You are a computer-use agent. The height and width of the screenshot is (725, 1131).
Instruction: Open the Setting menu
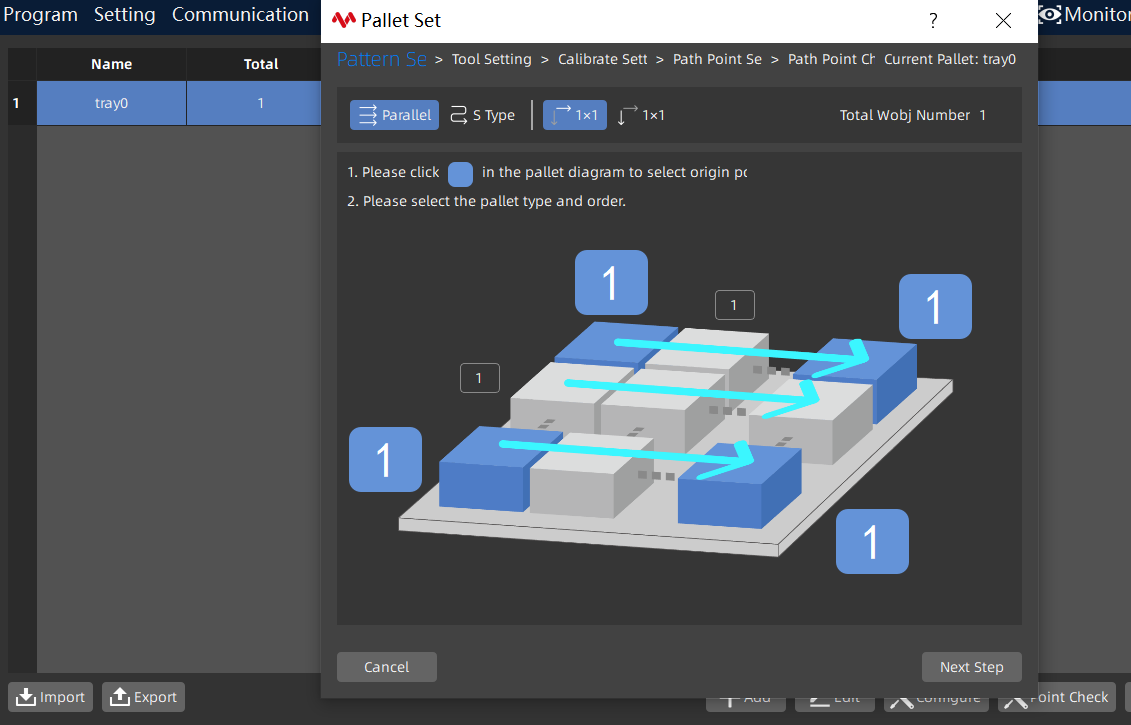pos(125,14)
